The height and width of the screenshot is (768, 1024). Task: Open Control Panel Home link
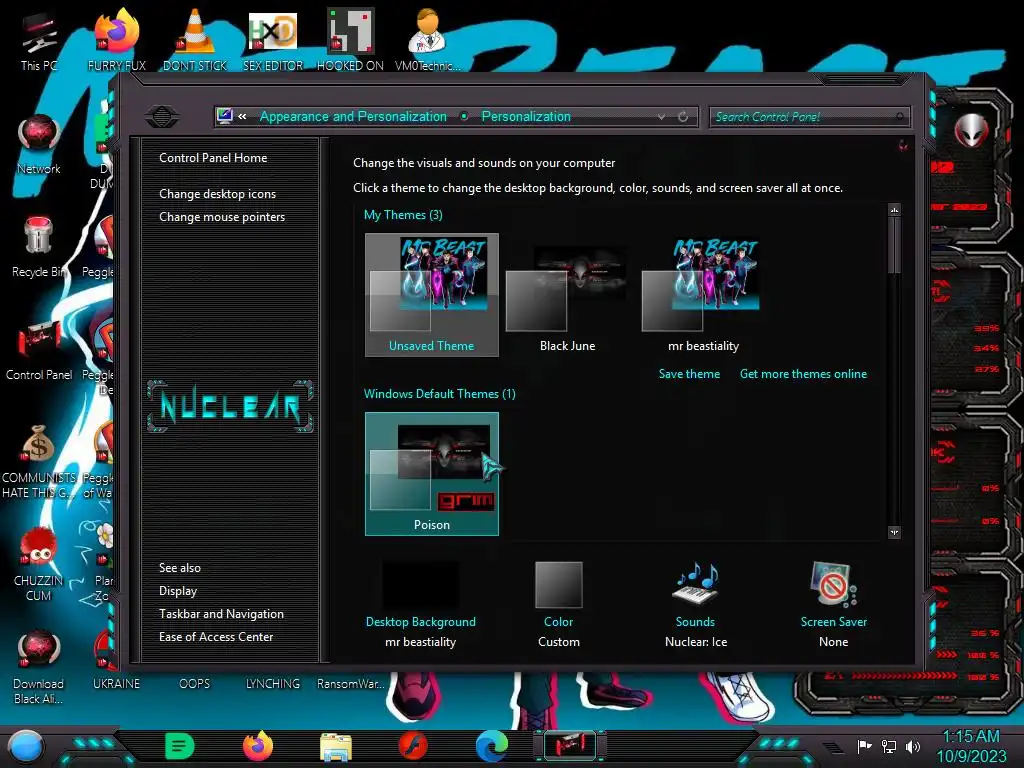[213, 157]
